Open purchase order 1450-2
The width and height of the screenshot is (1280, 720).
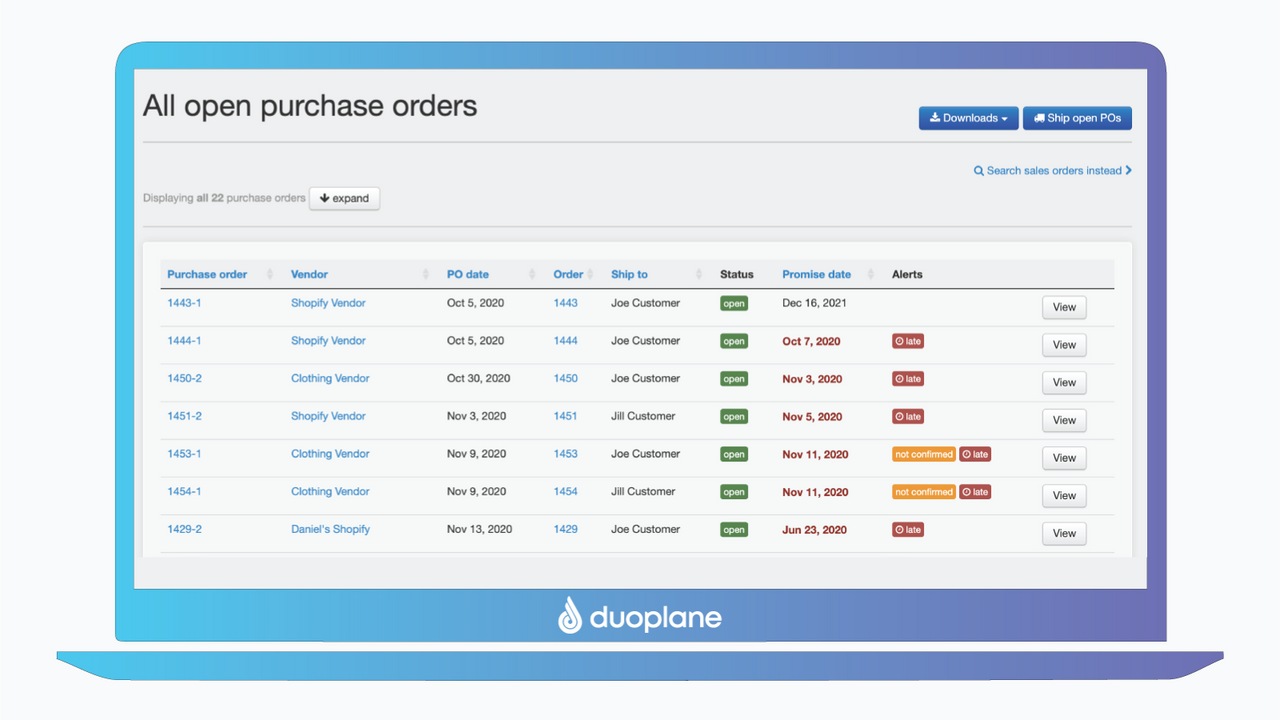coord(184,378)
